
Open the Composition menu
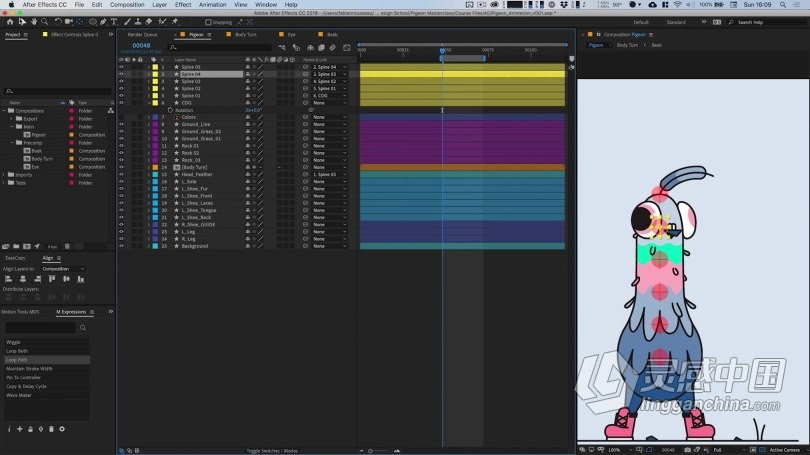pos(127,4)
